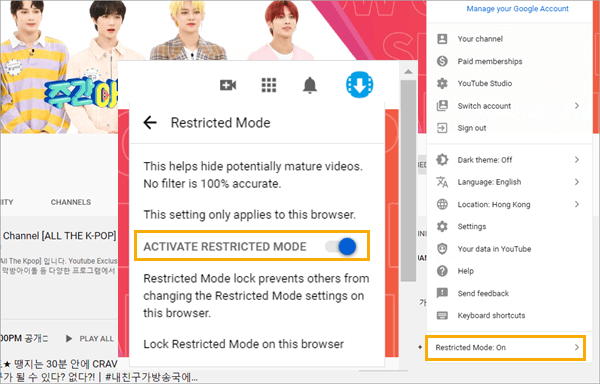Click the Dark theme icon
This screenshot has height=384, width=600.
[x=442, y=159]
